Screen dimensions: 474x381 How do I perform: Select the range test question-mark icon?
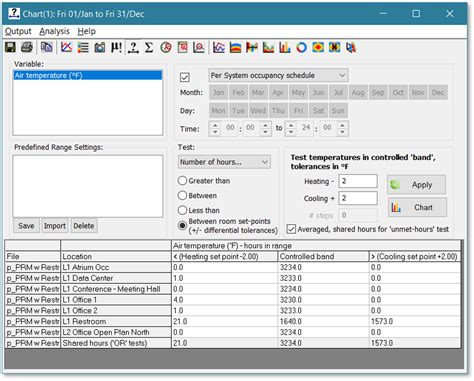(x=133, y=47)
